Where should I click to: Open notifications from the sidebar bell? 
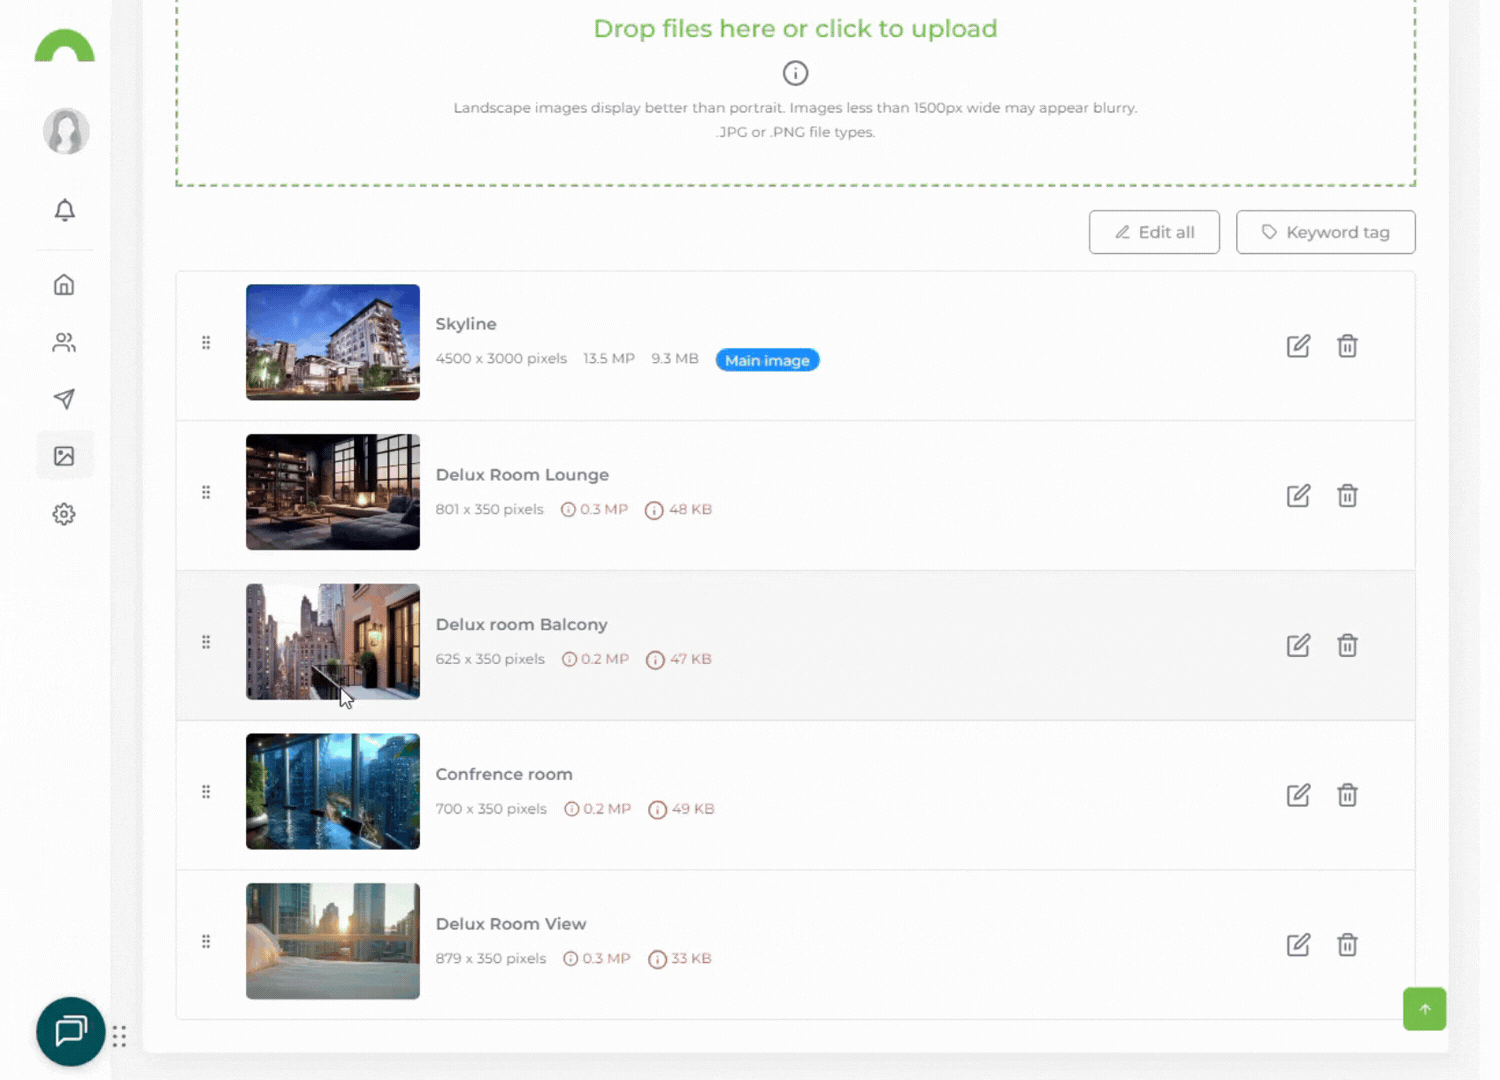pyautogui.click(x=64, y=210)
